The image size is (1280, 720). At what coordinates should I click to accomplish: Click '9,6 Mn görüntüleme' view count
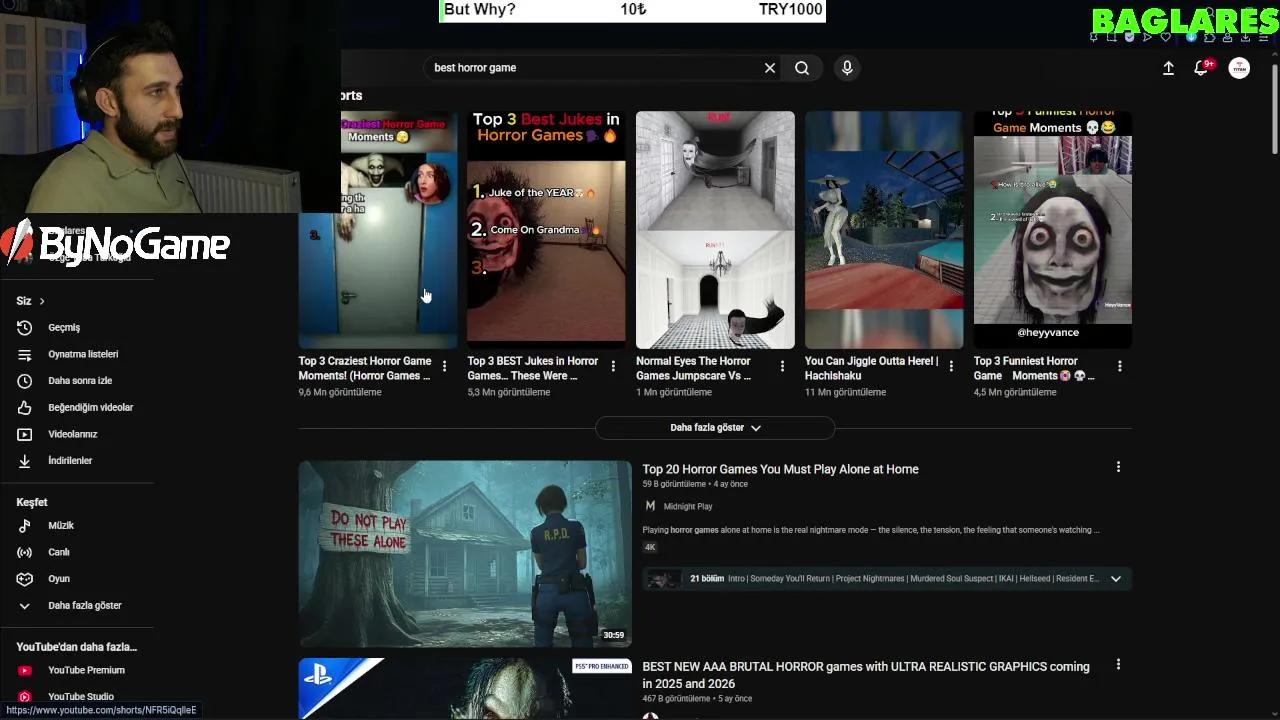(340, 392)
